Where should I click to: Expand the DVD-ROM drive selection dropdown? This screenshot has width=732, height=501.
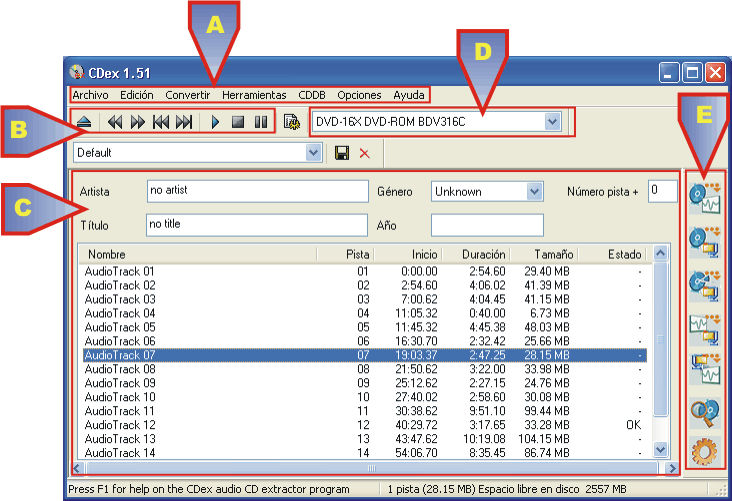(553, 121)
